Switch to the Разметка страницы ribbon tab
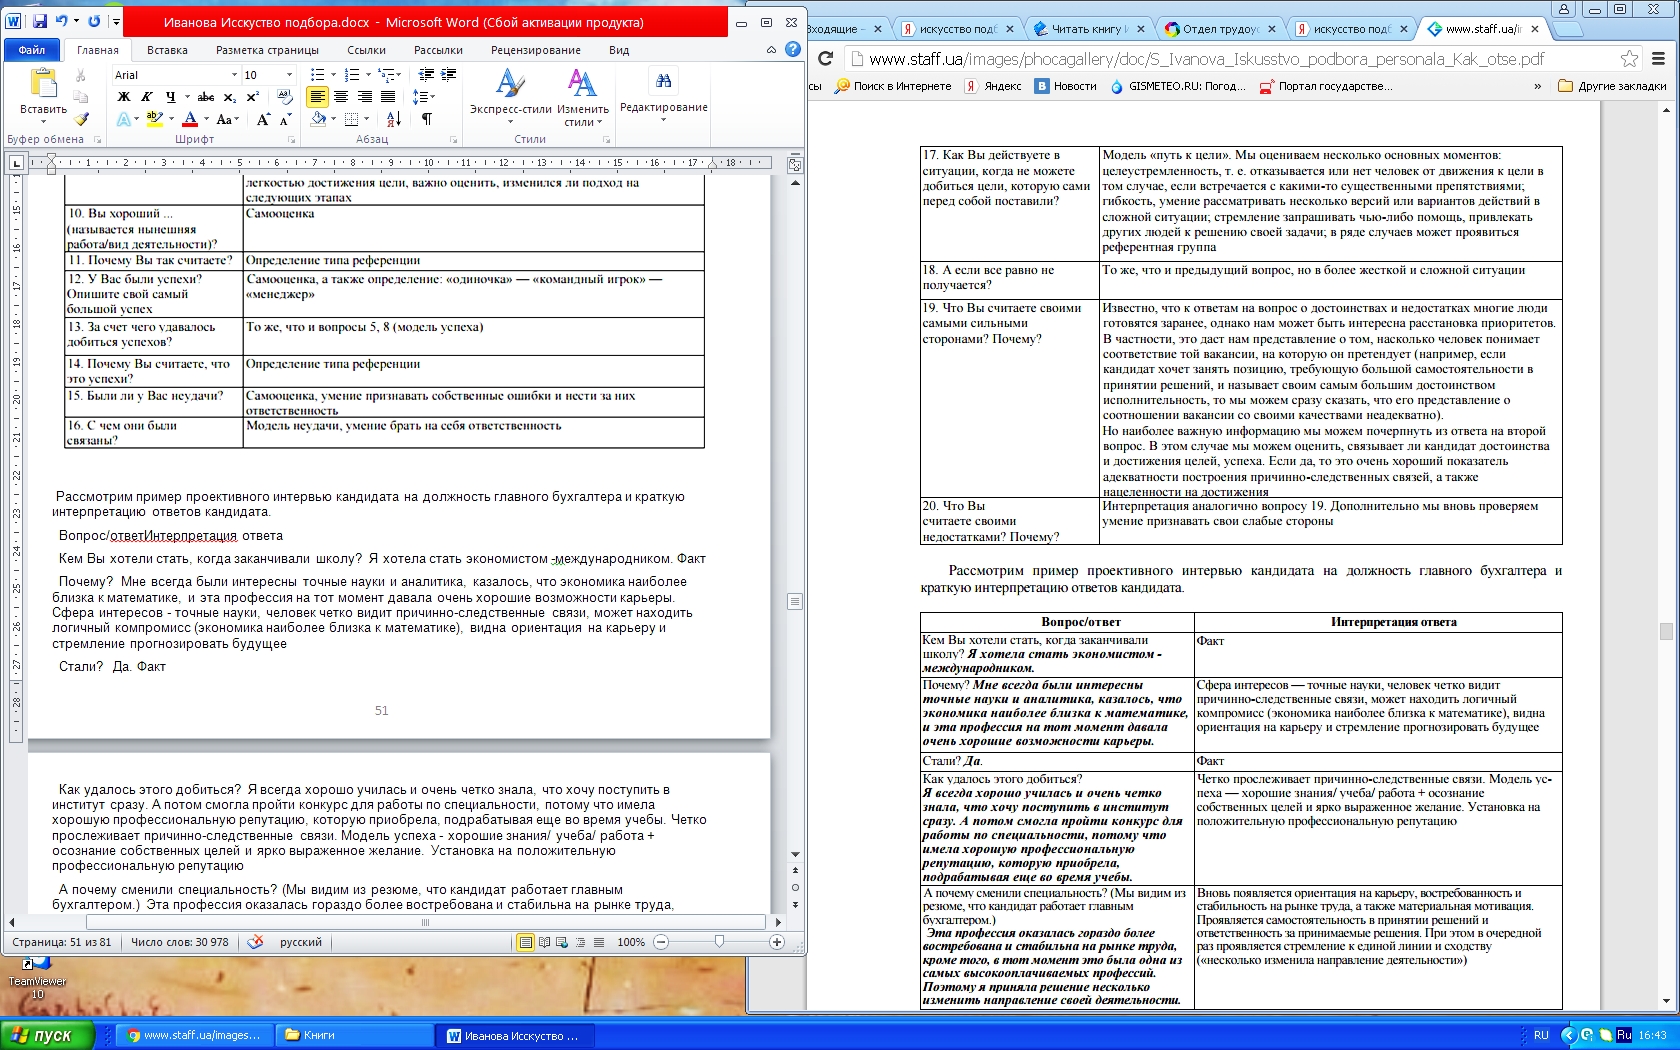 coord(267,49)
